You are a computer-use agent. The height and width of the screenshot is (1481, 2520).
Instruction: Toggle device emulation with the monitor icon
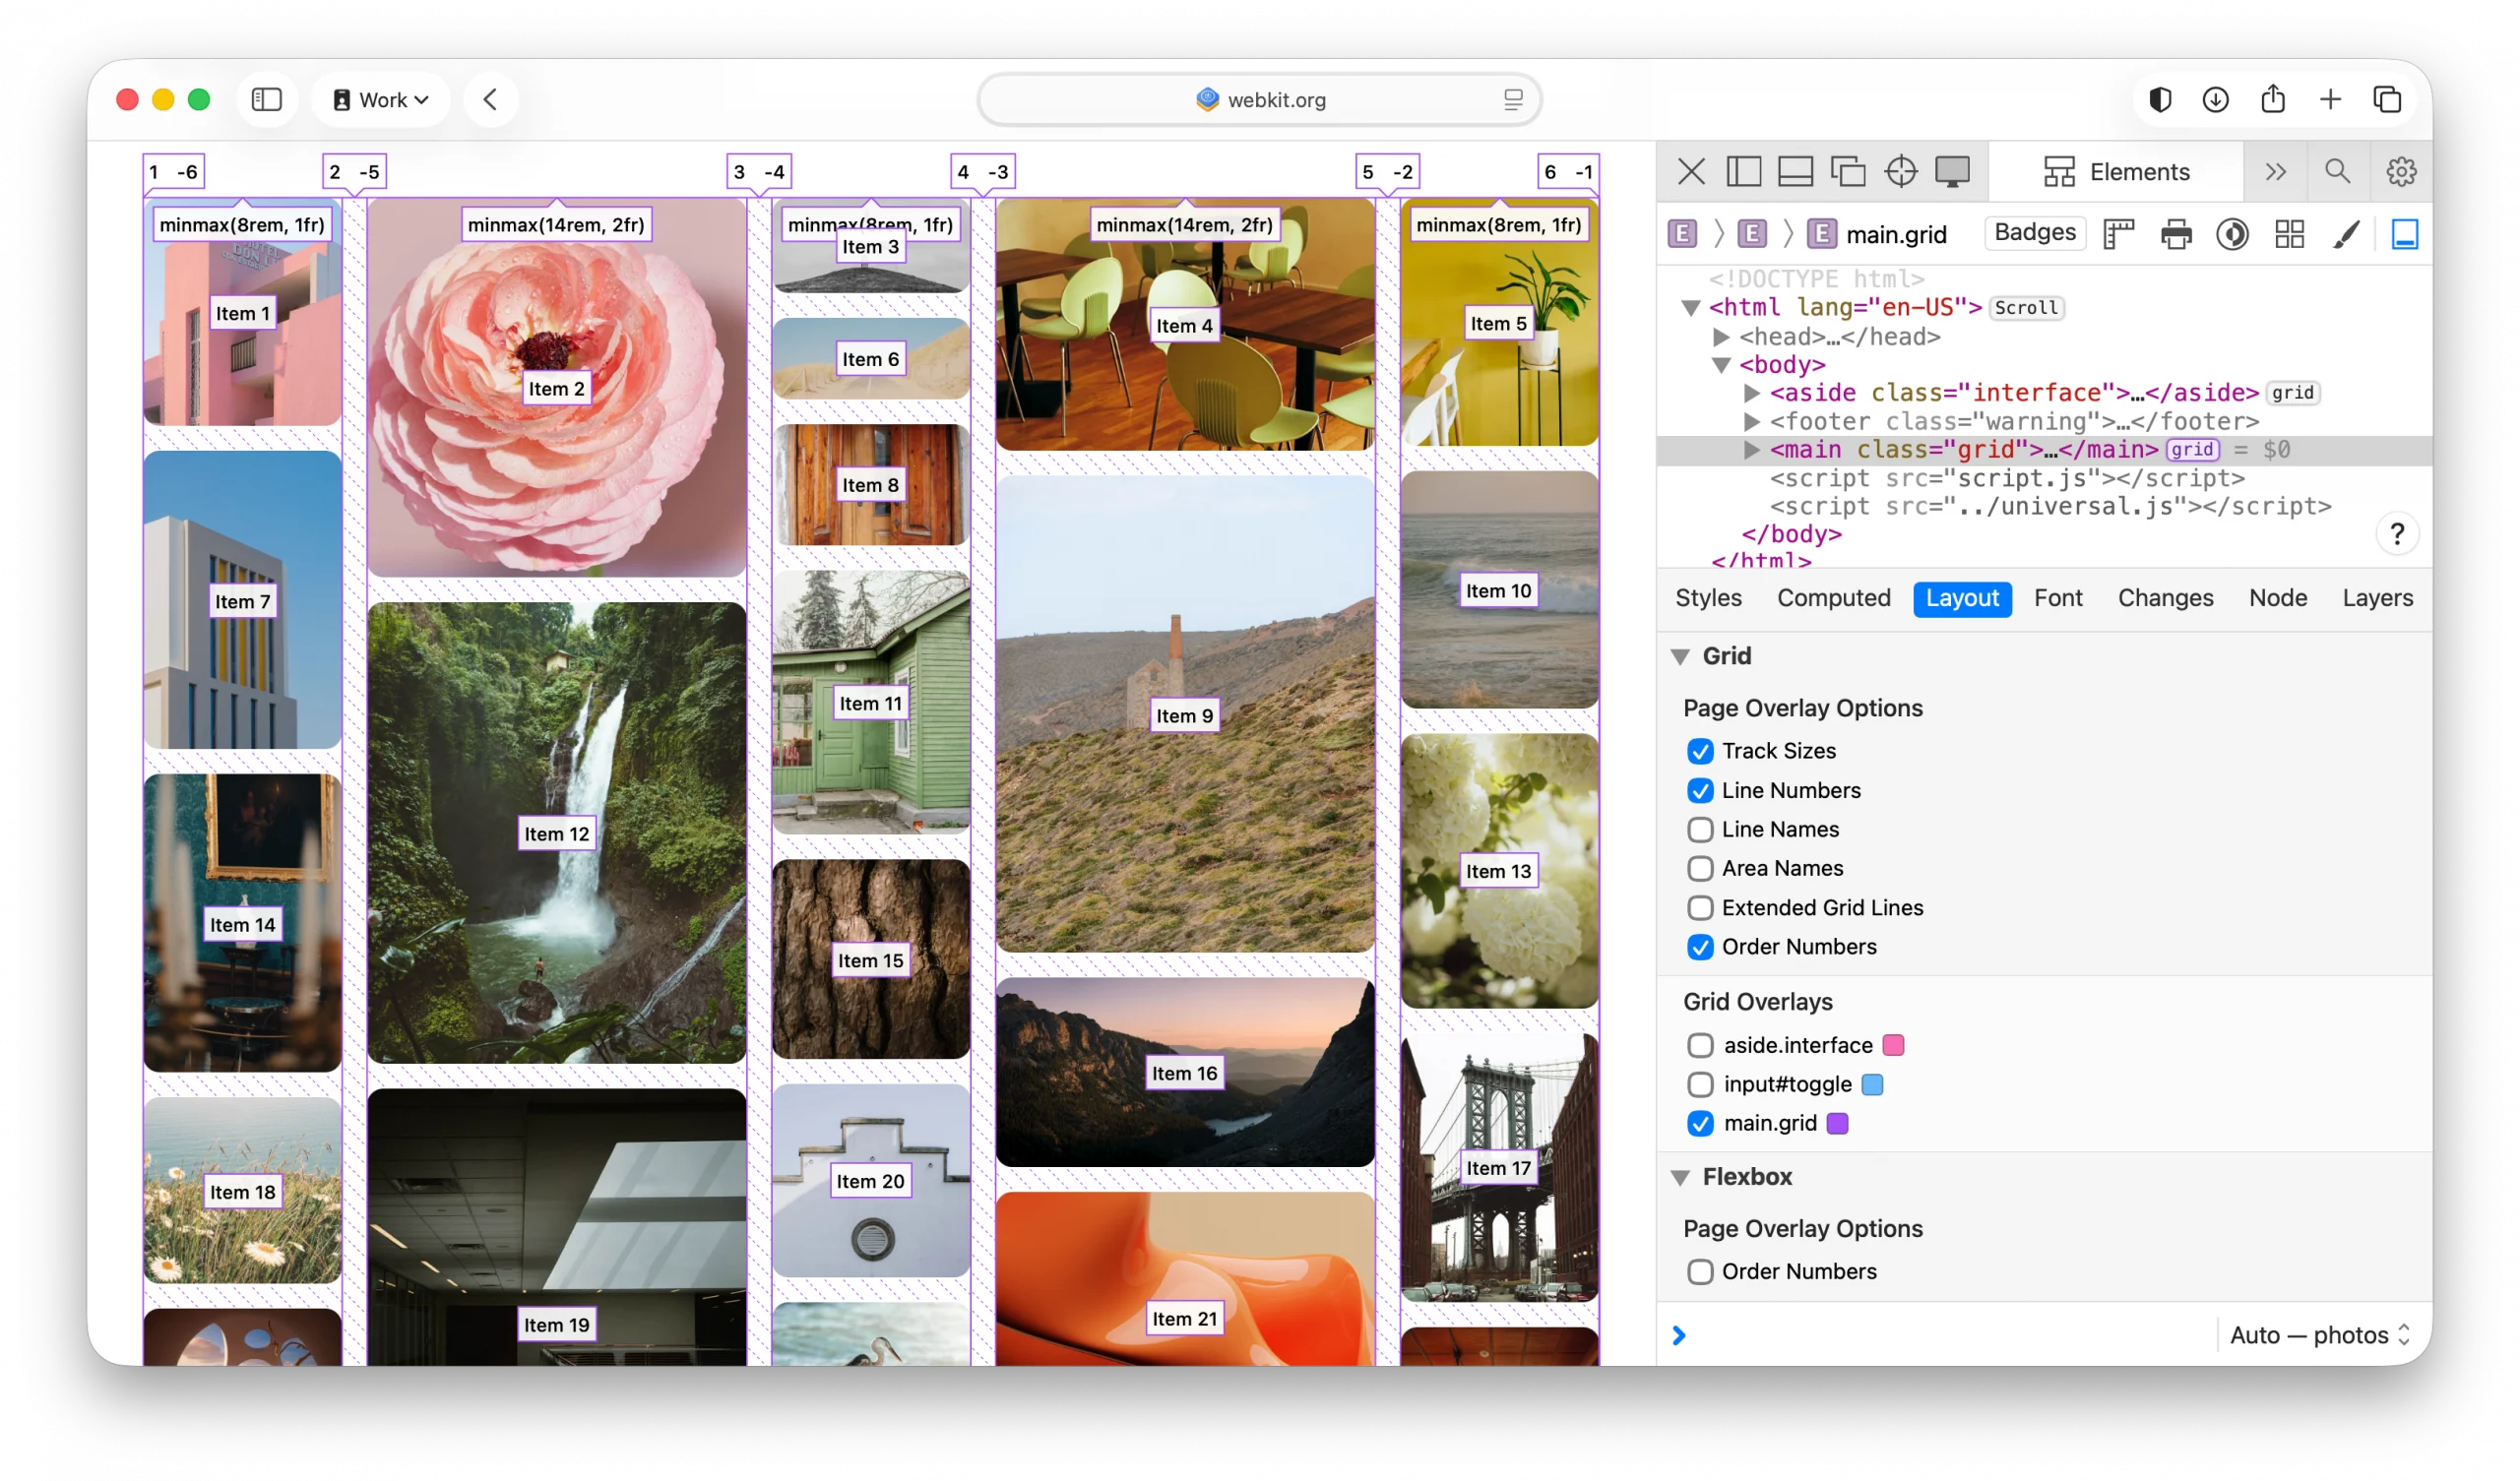click(x=1952, y=171)
